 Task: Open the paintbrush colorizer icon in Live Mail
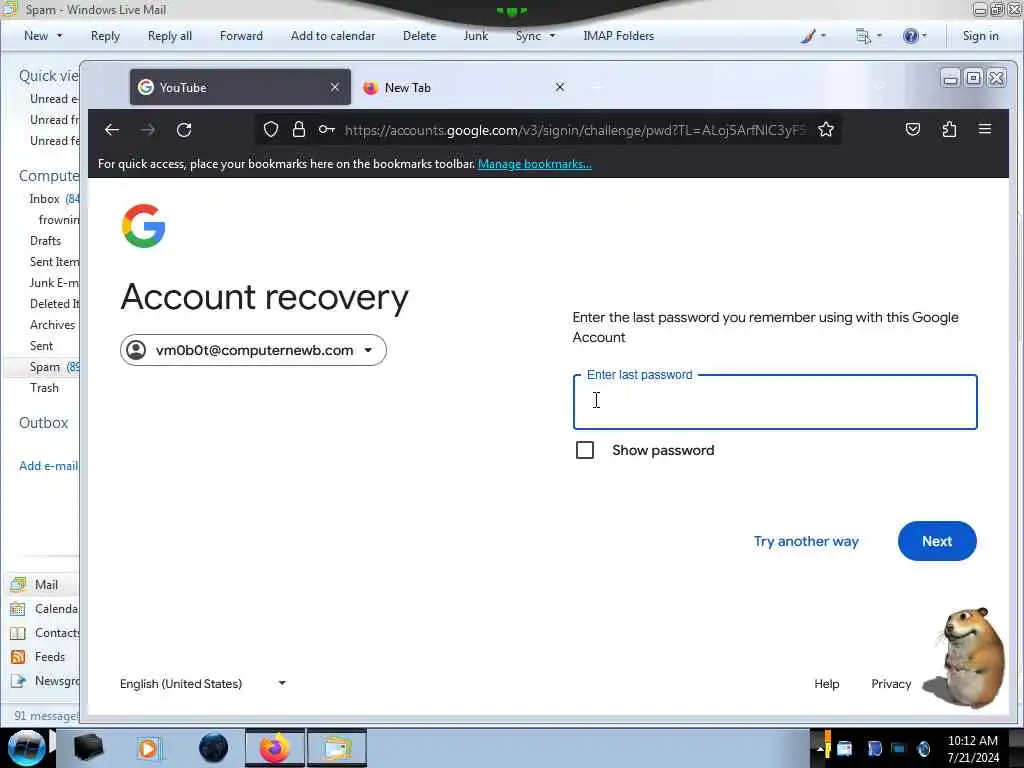(x=813, y=36)
